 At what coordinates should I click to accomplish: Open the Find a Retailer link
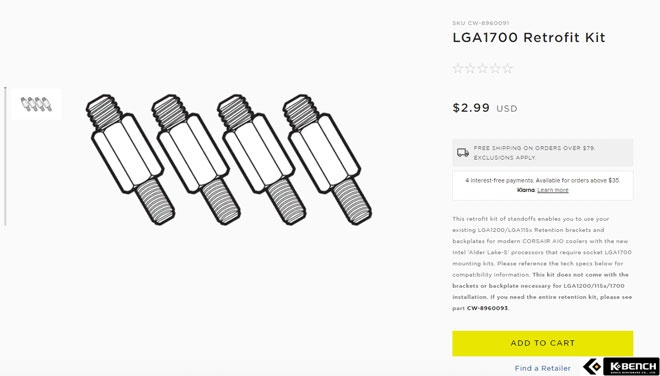543,368
